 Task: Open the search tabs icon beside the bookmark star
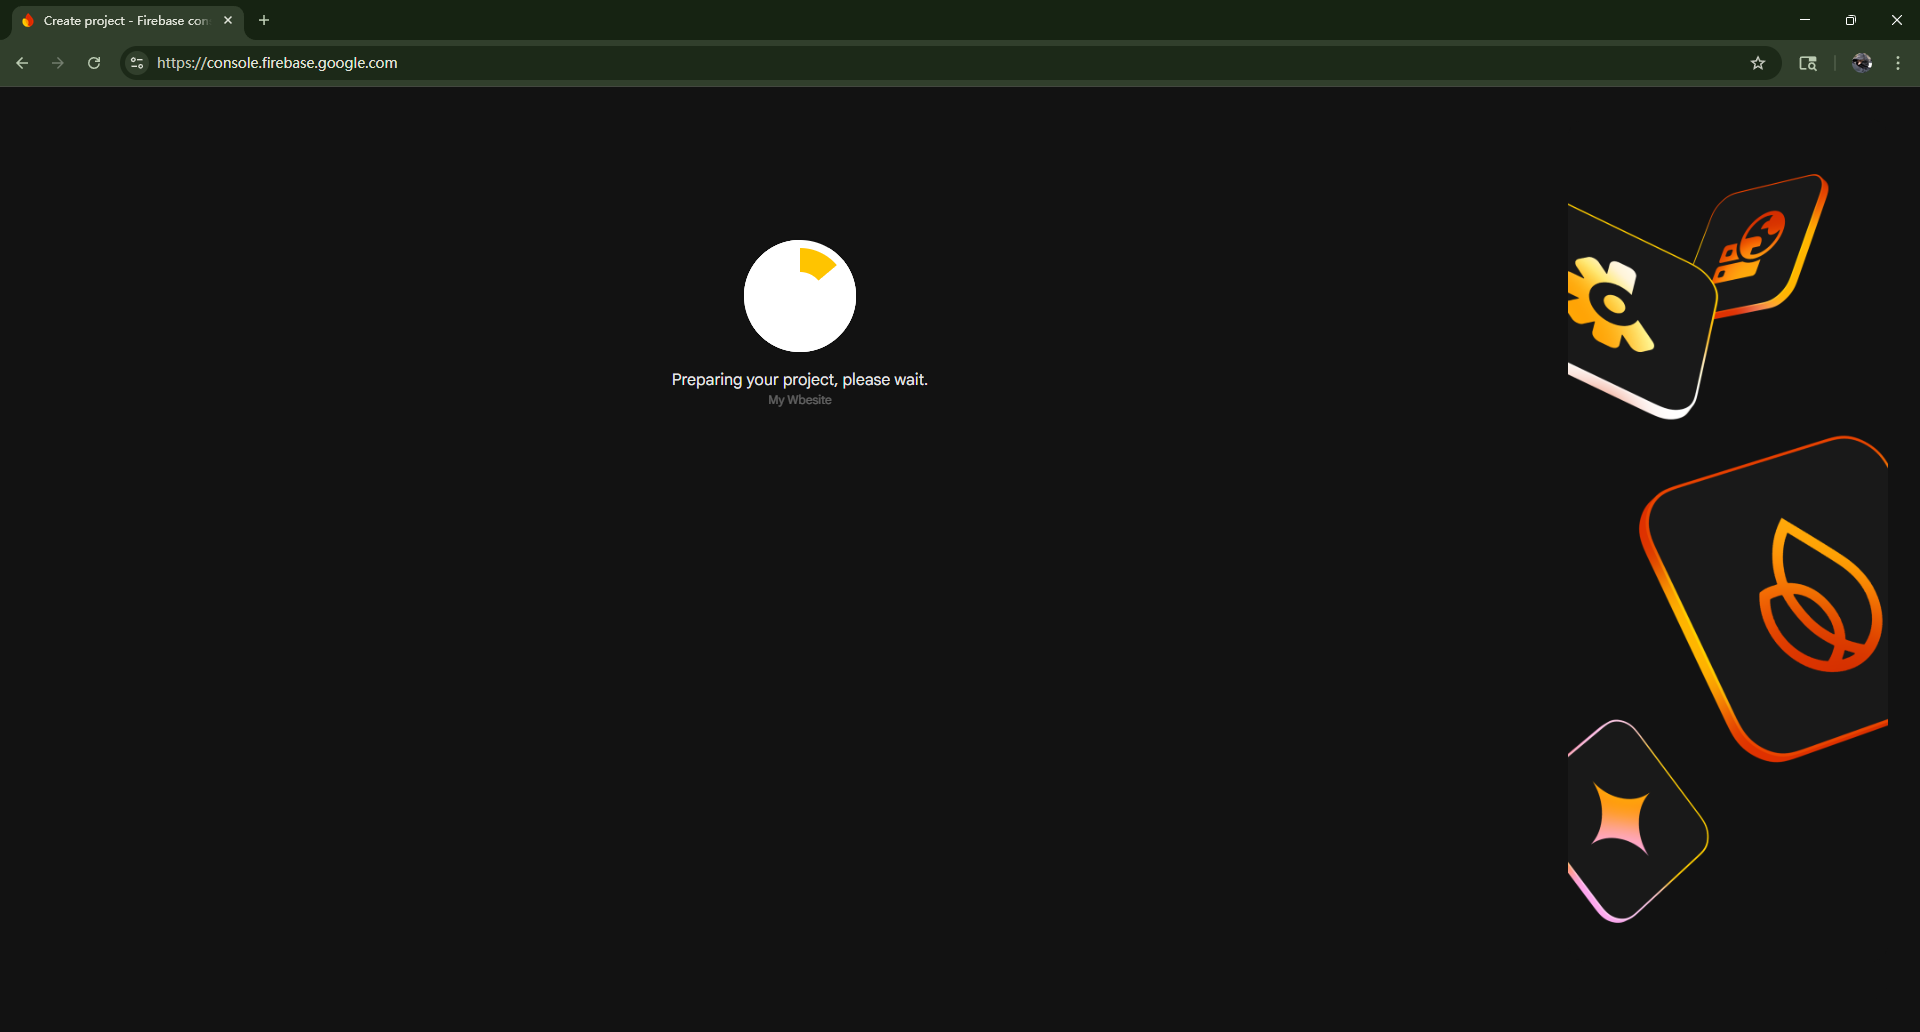click(1808, 63)
